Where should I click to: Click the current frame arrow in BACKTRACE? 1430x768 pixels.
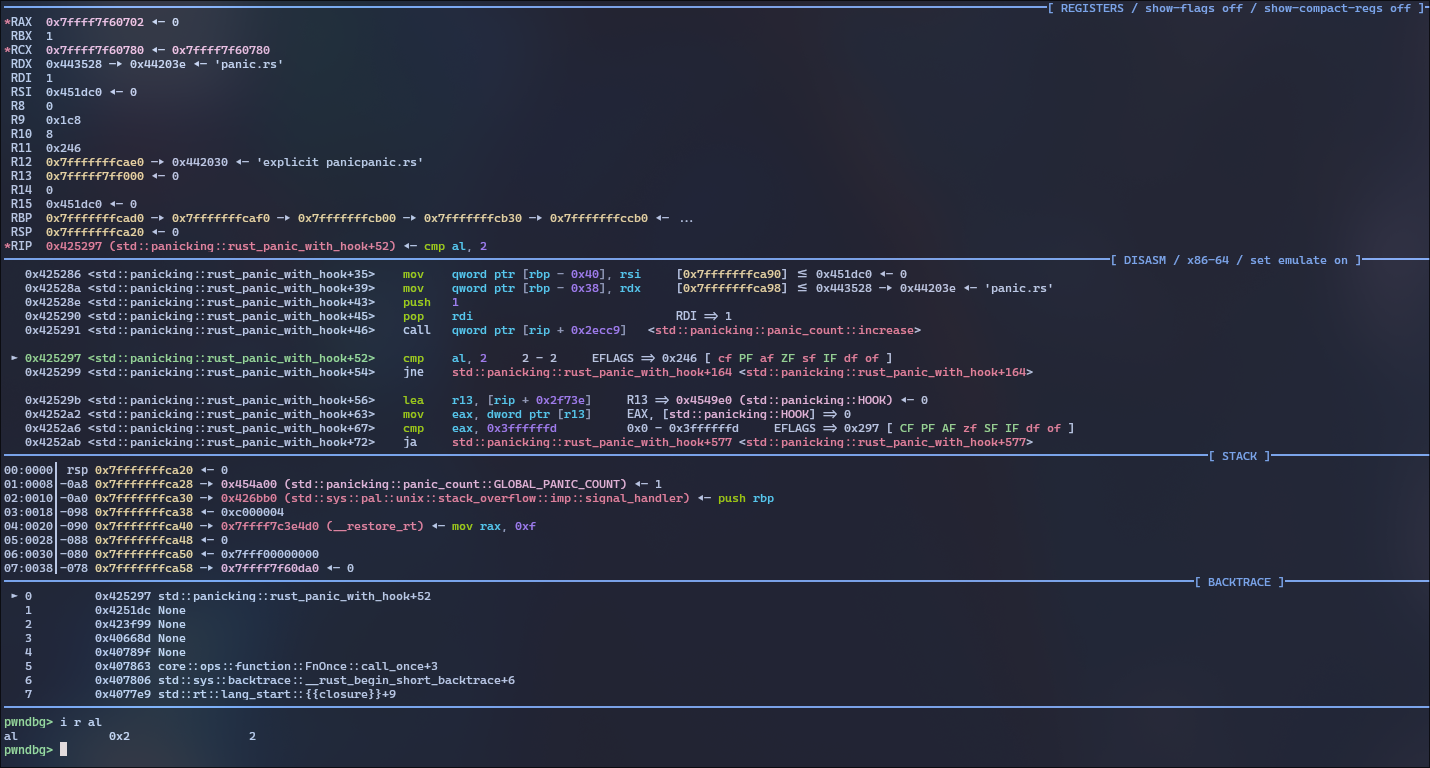tap(14, 596)
